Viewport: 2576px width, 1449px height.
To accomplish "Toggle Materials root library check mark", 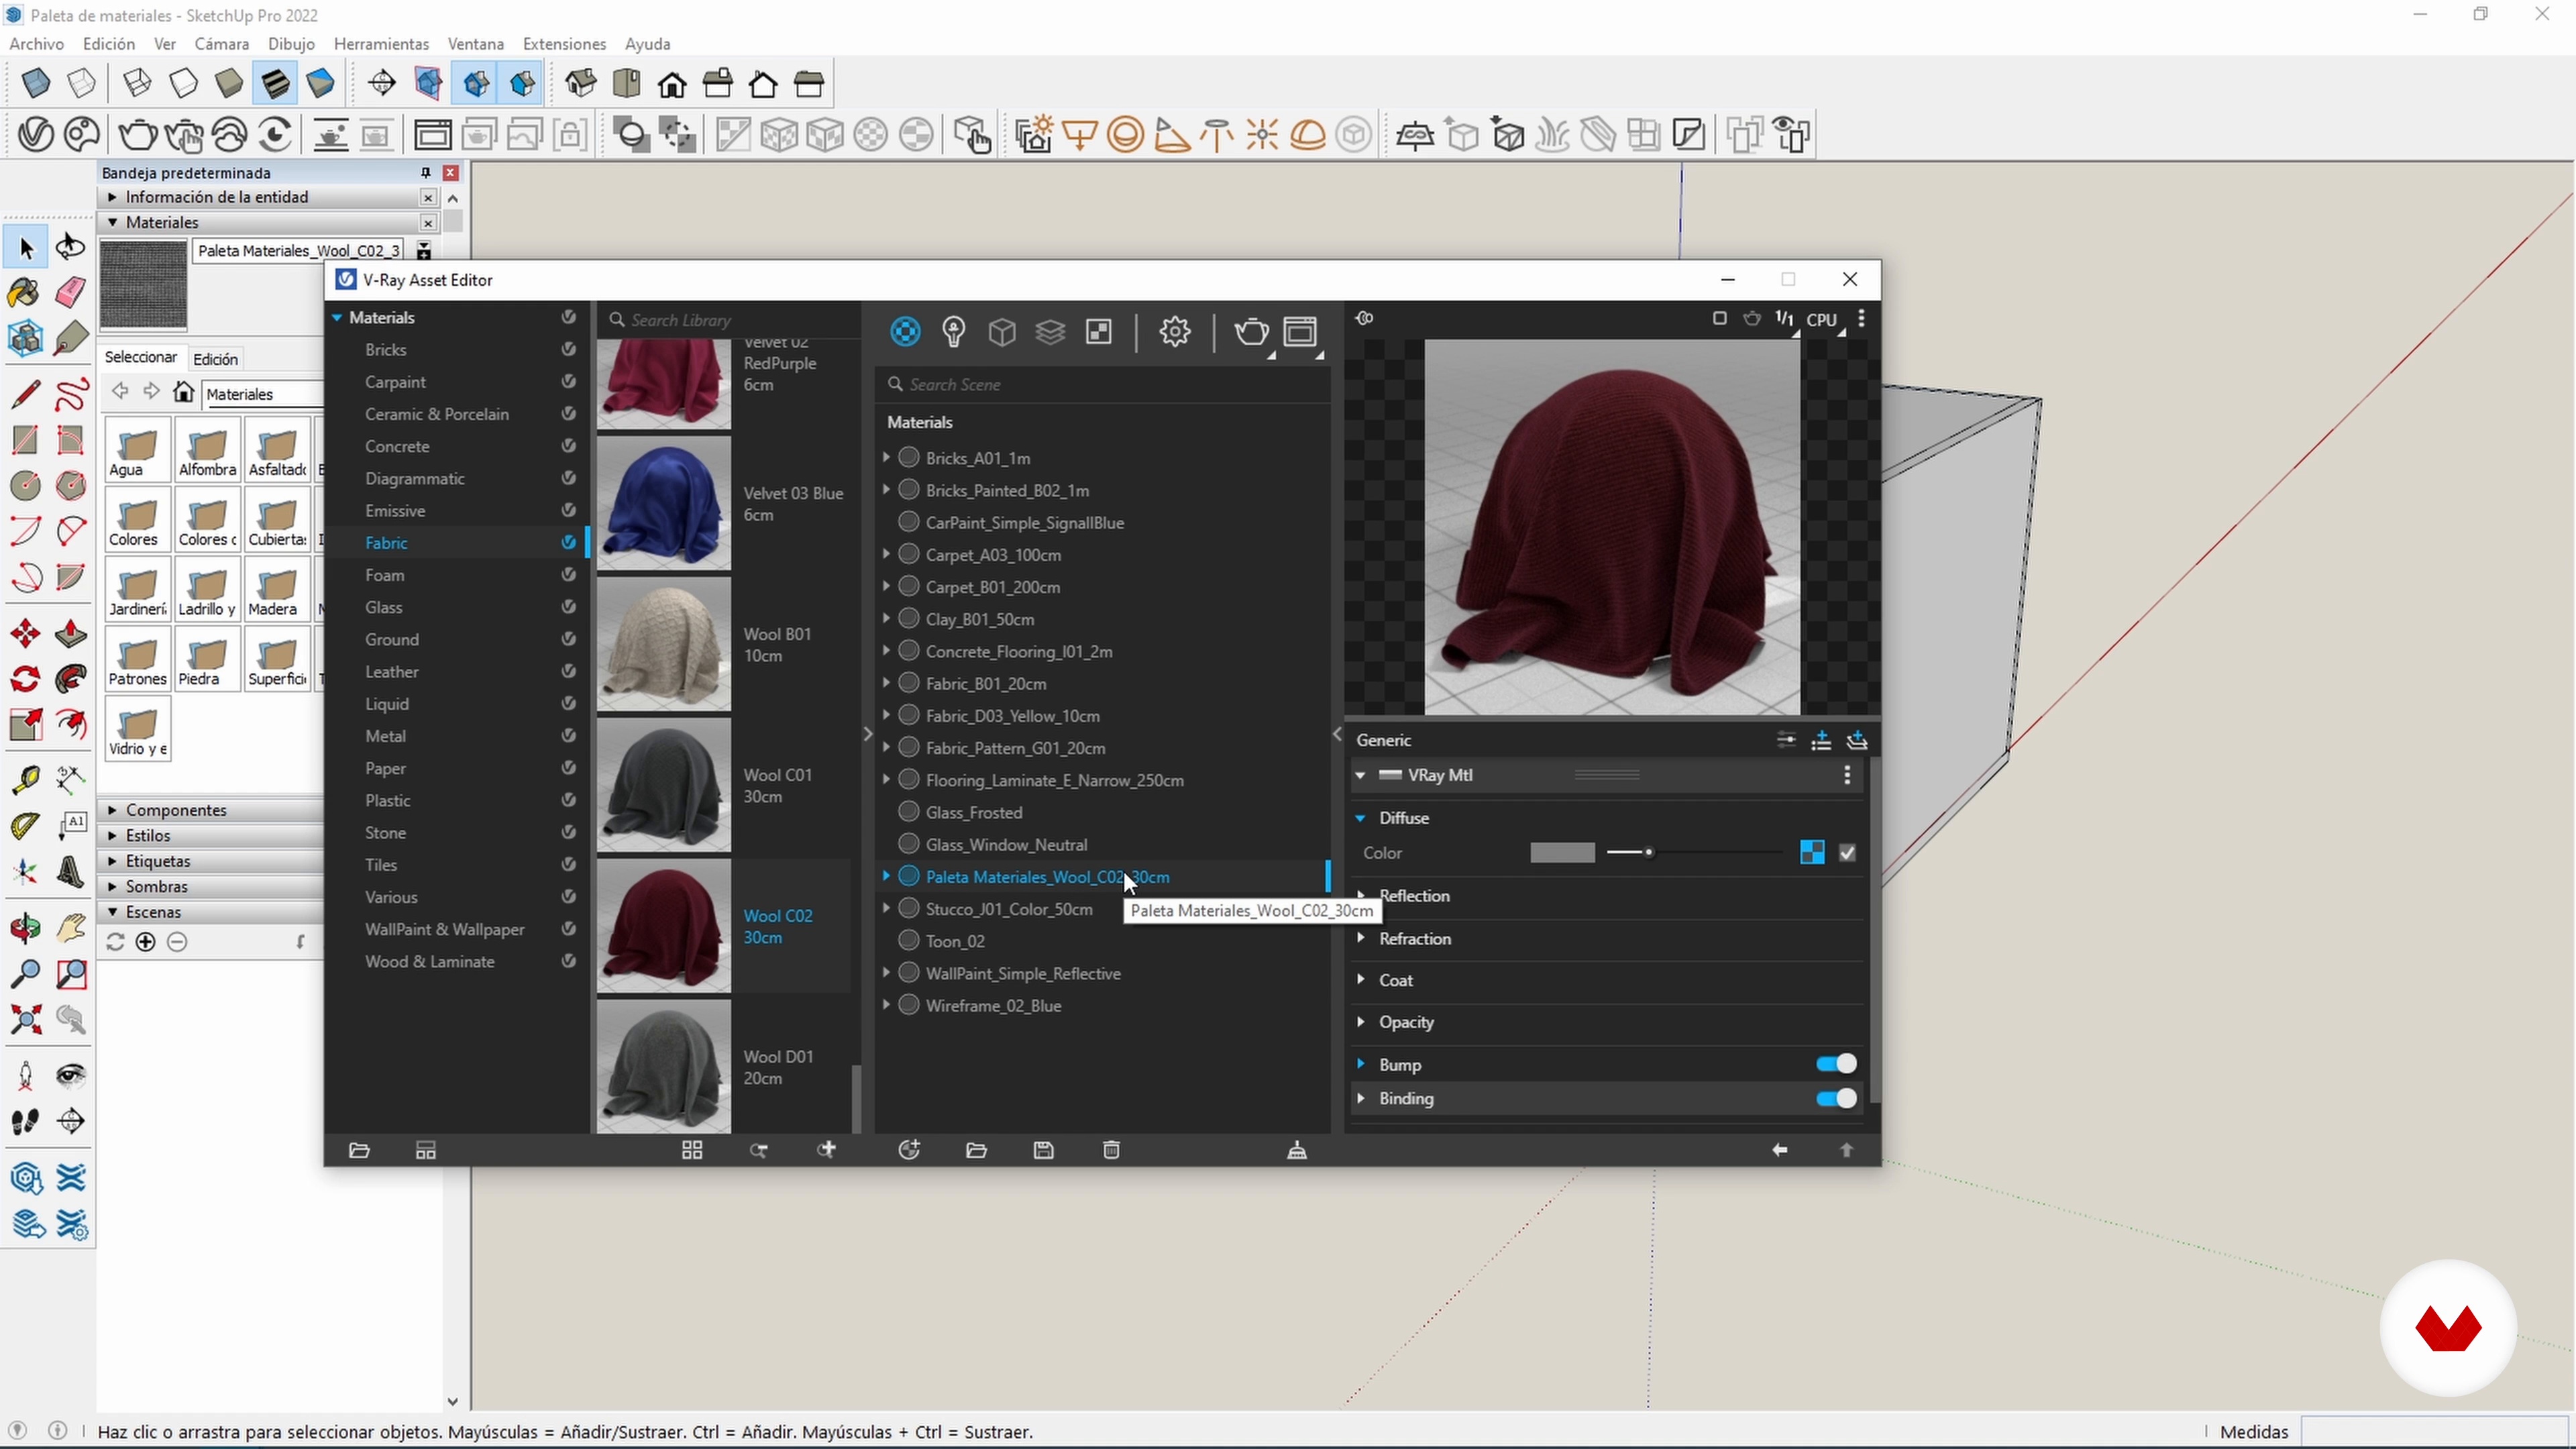I will pos(568,317).
